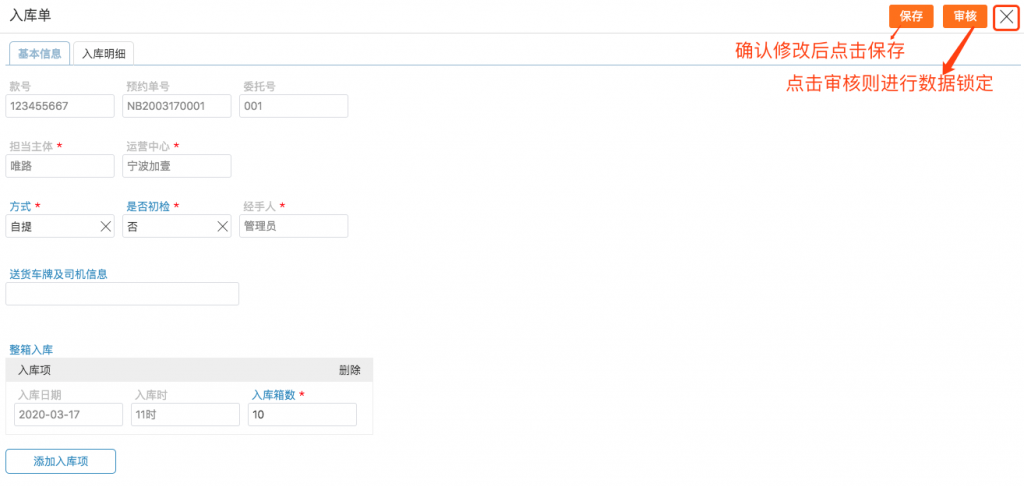
Task: Click the 入库时 field showing 11时
Action: tap(185, 415)
